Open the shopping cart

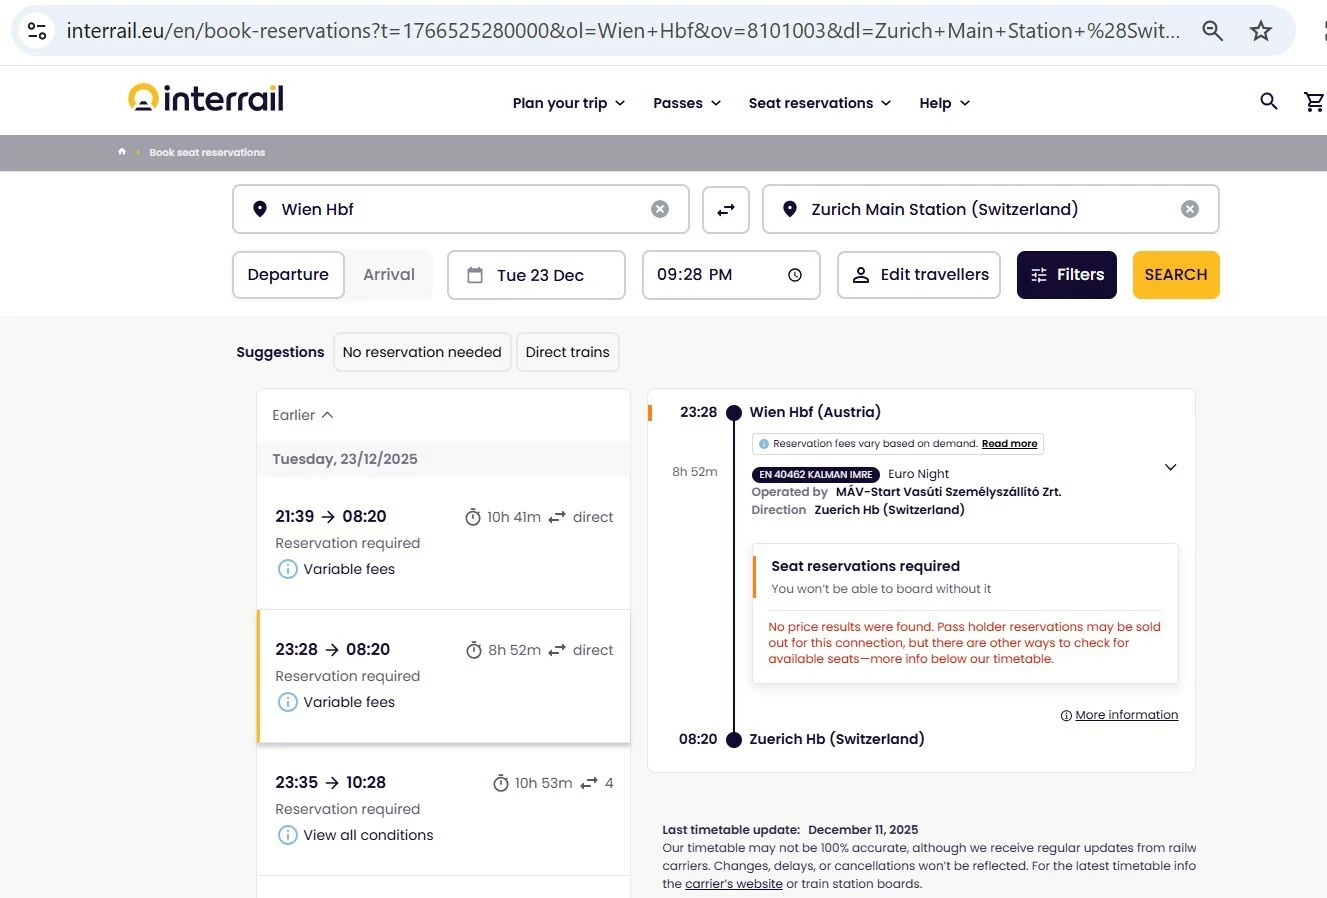click(x=1315, y=101)
